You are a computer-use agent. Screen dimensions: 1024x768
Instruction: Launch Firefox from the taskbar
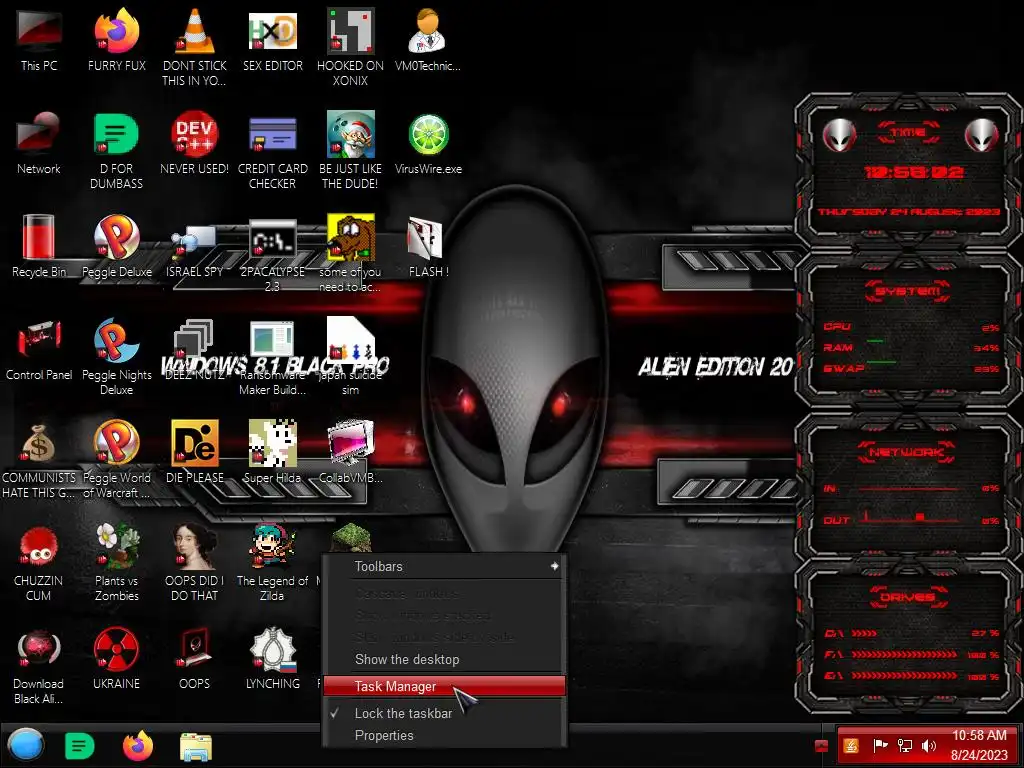point(138,746)
